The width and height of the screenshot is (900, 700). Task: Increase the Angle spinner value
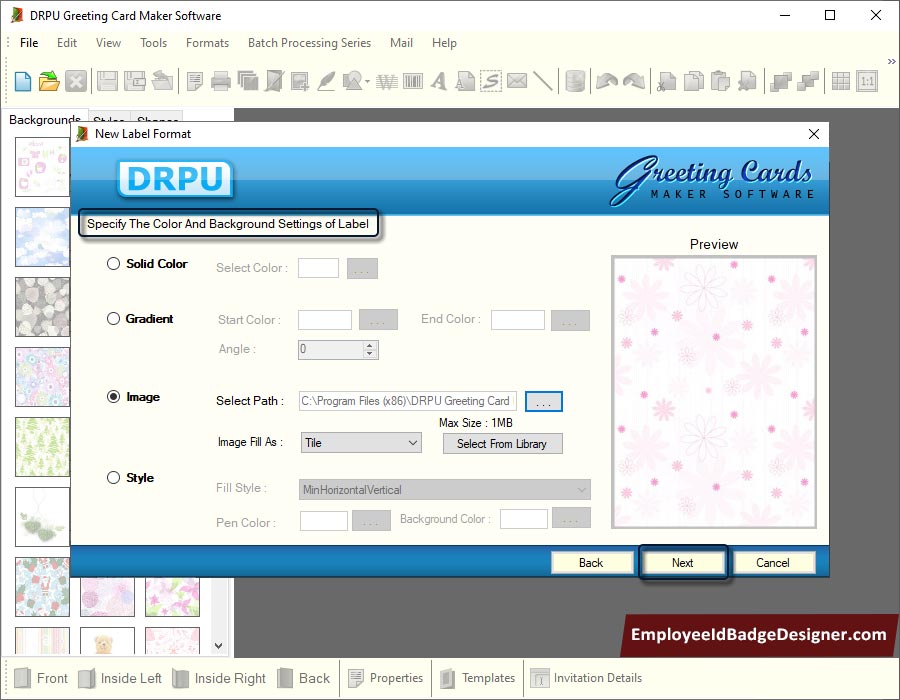coord(370,345)
